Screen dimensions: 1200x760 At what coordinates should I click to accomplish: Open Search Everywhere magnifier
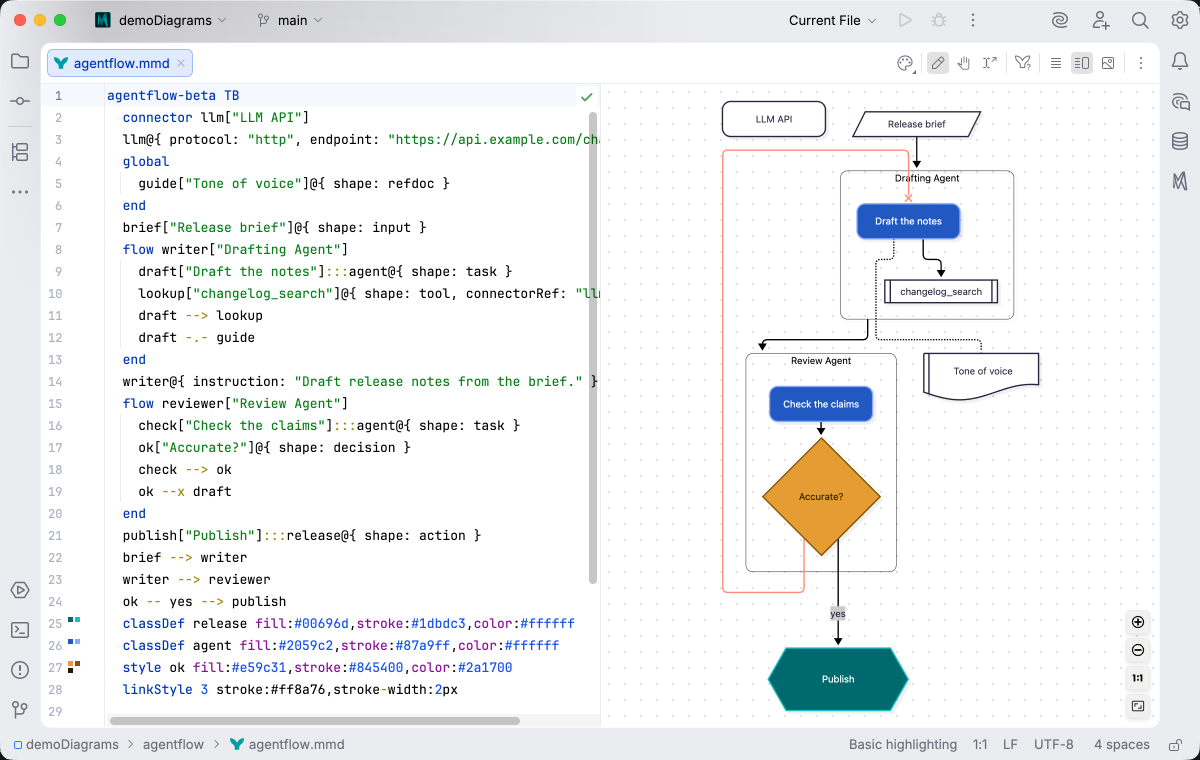click(x=1140, y=20)
